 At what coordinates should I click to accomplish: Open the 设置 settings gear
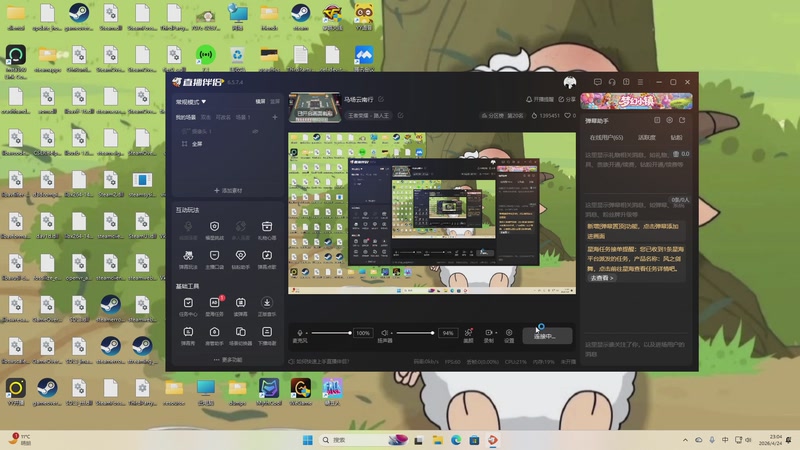(x=509, y=335)
